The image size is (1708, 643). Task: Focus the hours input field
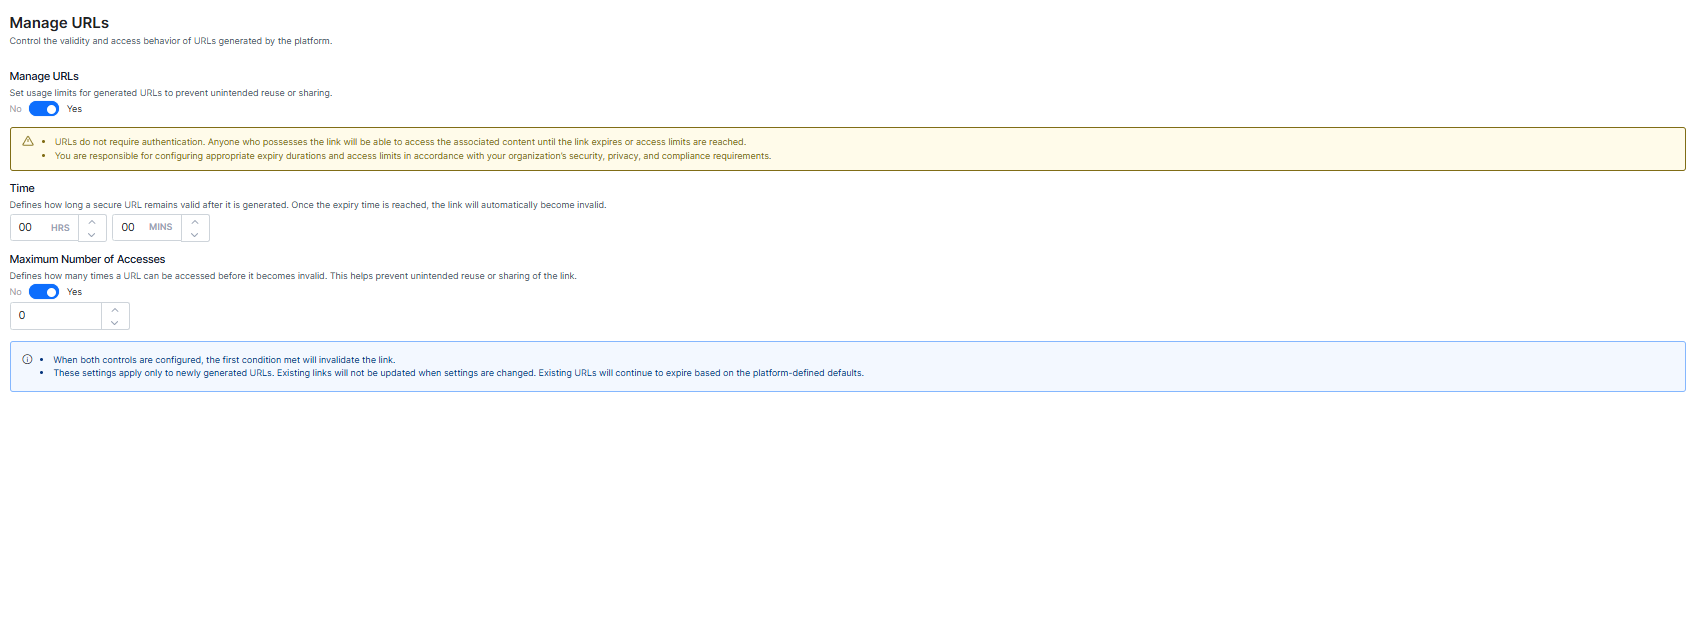click(27, 228)
